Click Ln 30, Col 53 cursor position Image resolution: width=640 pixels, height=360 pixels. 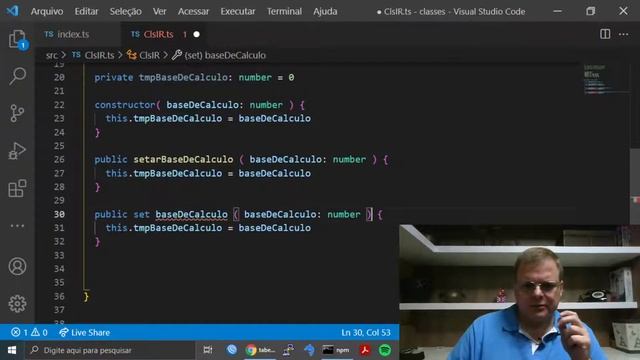(366, 332)
